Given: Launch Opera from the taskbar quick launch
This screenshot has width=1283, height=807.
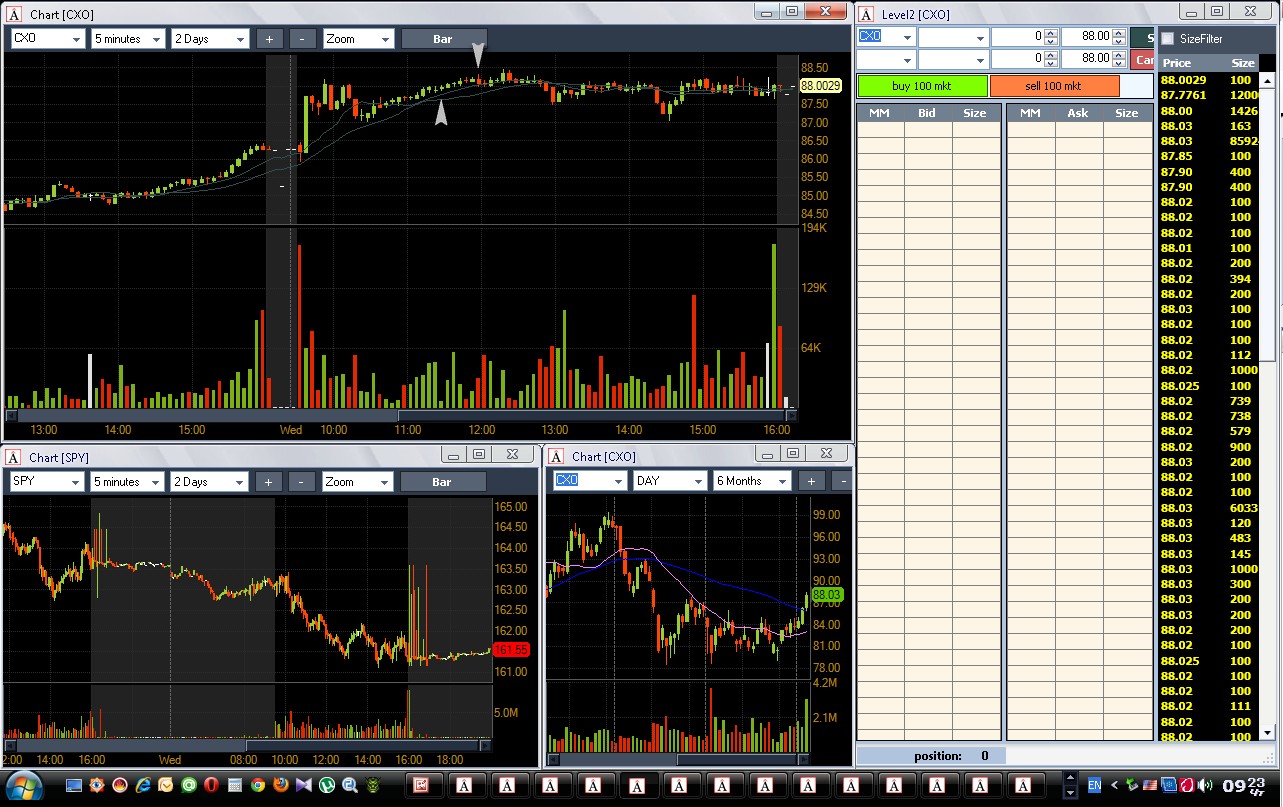Looking at the screenshot, I should [211, 785].
